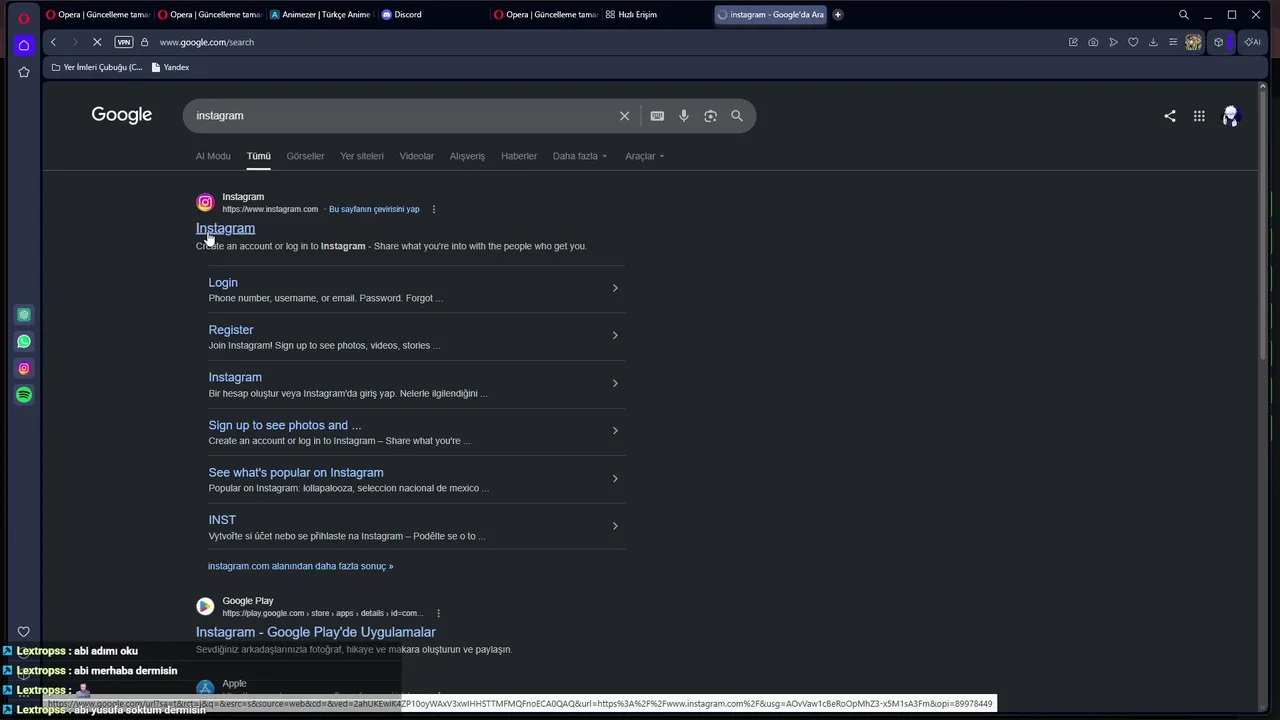This screenshot has height=720, width=1280.
Task: Open the Google account avatar
Action: 1230,116
